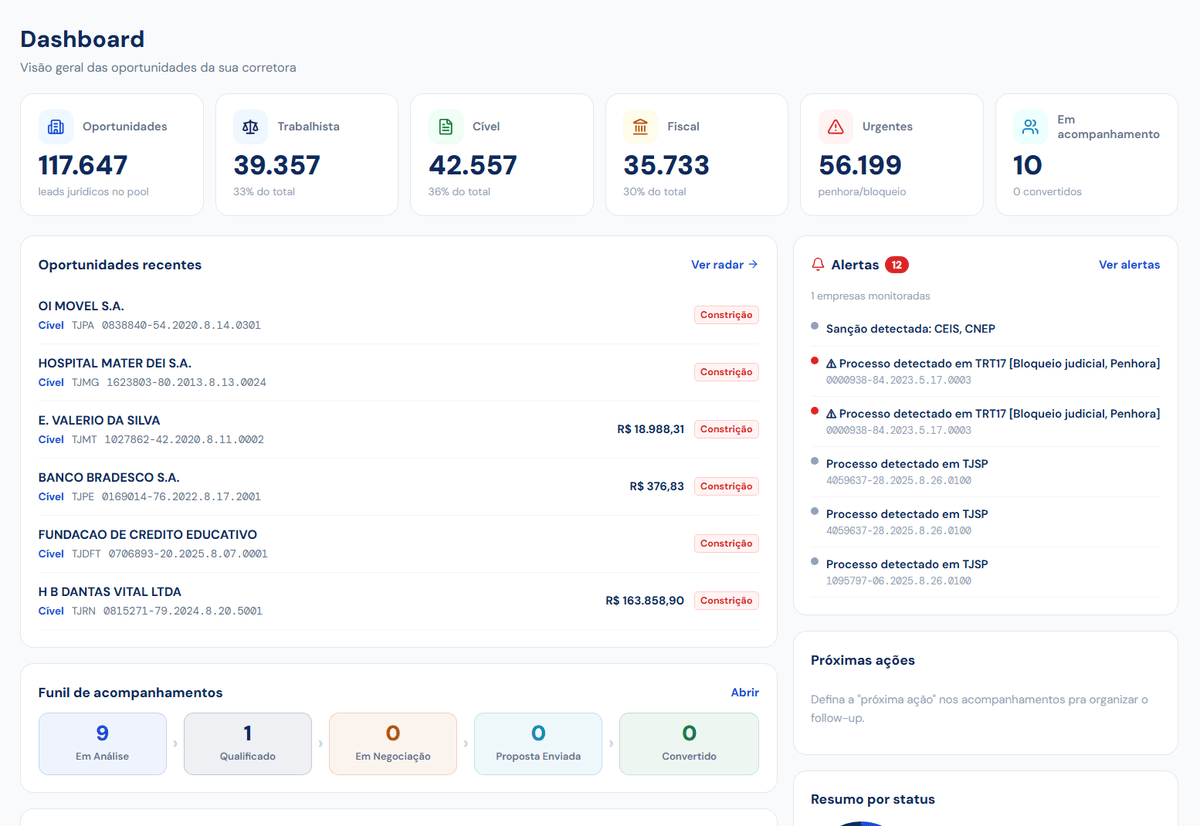Click Abrir in Funil de acompanhamentos
This screenshot has width=1200, height=826.
tap(745, 692)
